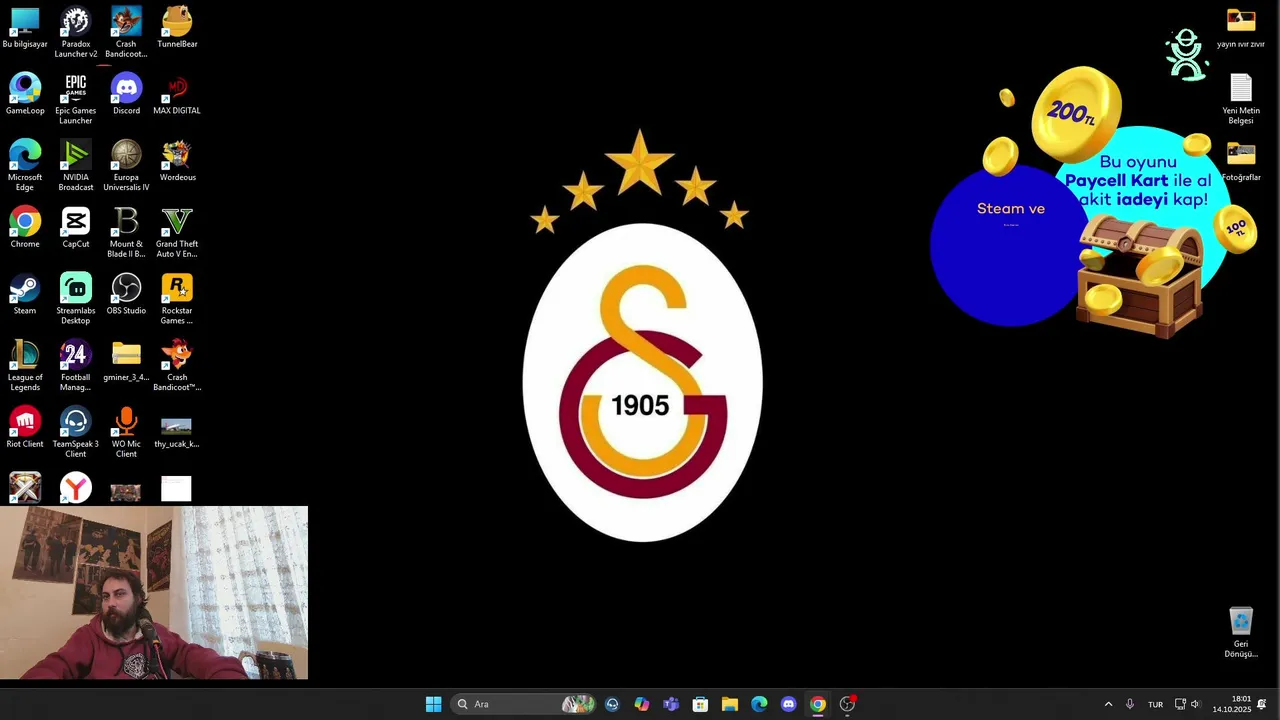Open the crossed-swords game shortcut

point(25,488)
